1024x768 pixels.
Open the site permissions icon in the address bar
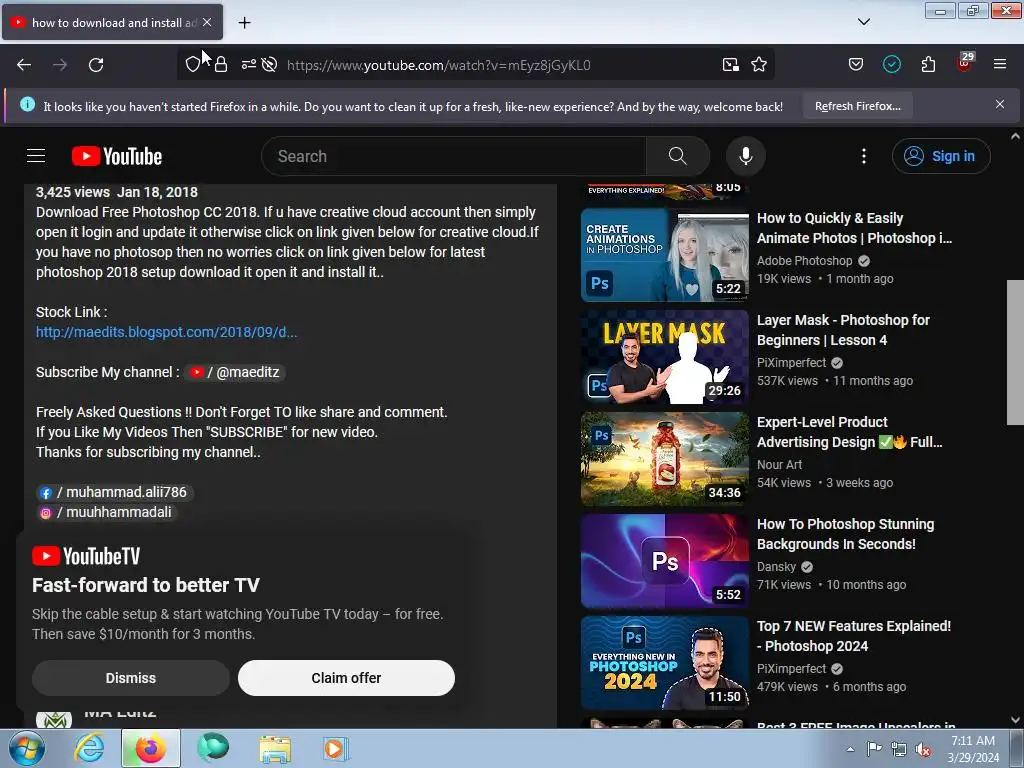(249, 65)
